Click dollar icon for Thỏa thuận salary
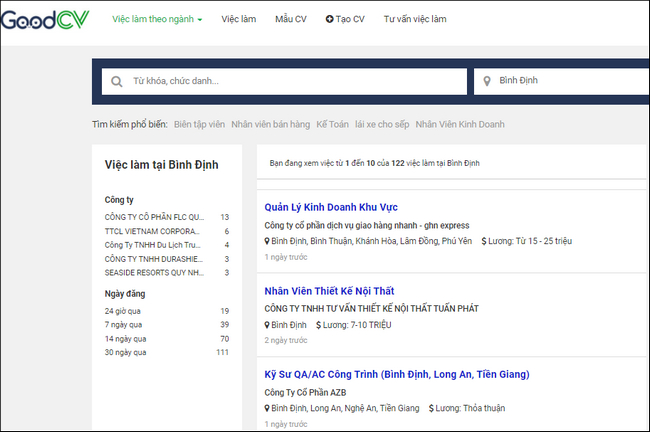The image size is (650, 432). coord(431,408)
